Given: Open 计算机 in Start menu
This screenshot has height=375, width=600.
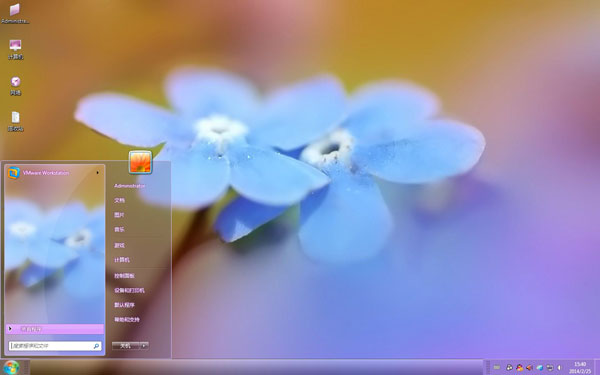Looking at the screenshot, I should [122, 260].
